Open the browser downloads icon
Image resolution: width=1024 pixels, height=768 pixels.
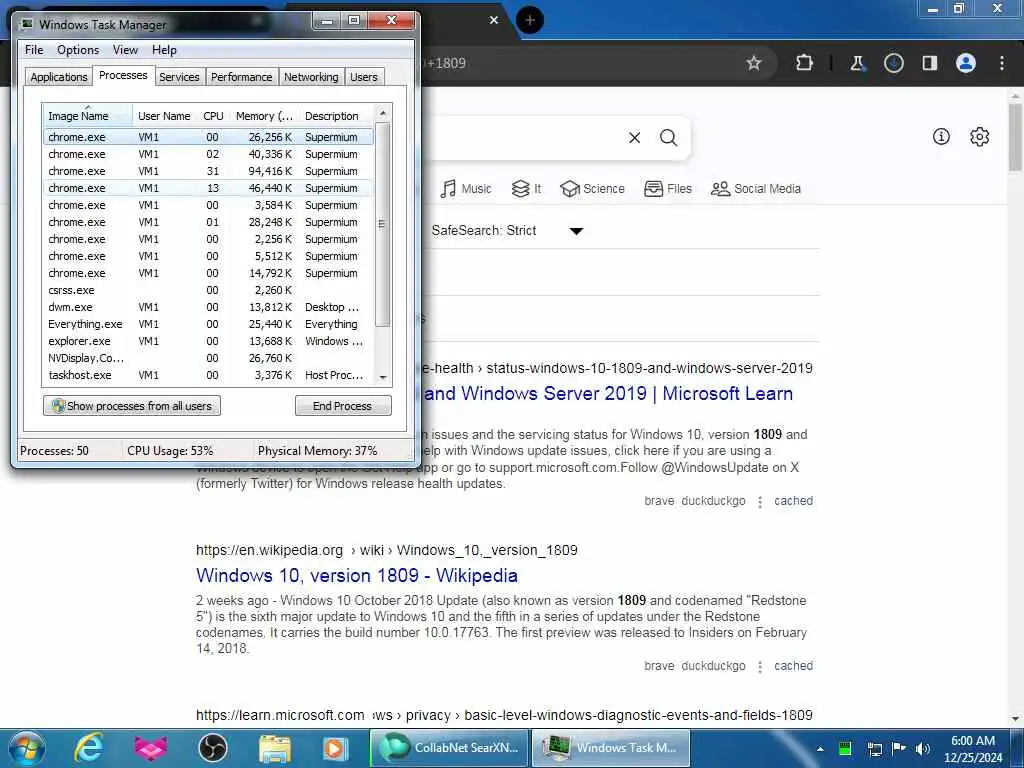tap(893, 63)
